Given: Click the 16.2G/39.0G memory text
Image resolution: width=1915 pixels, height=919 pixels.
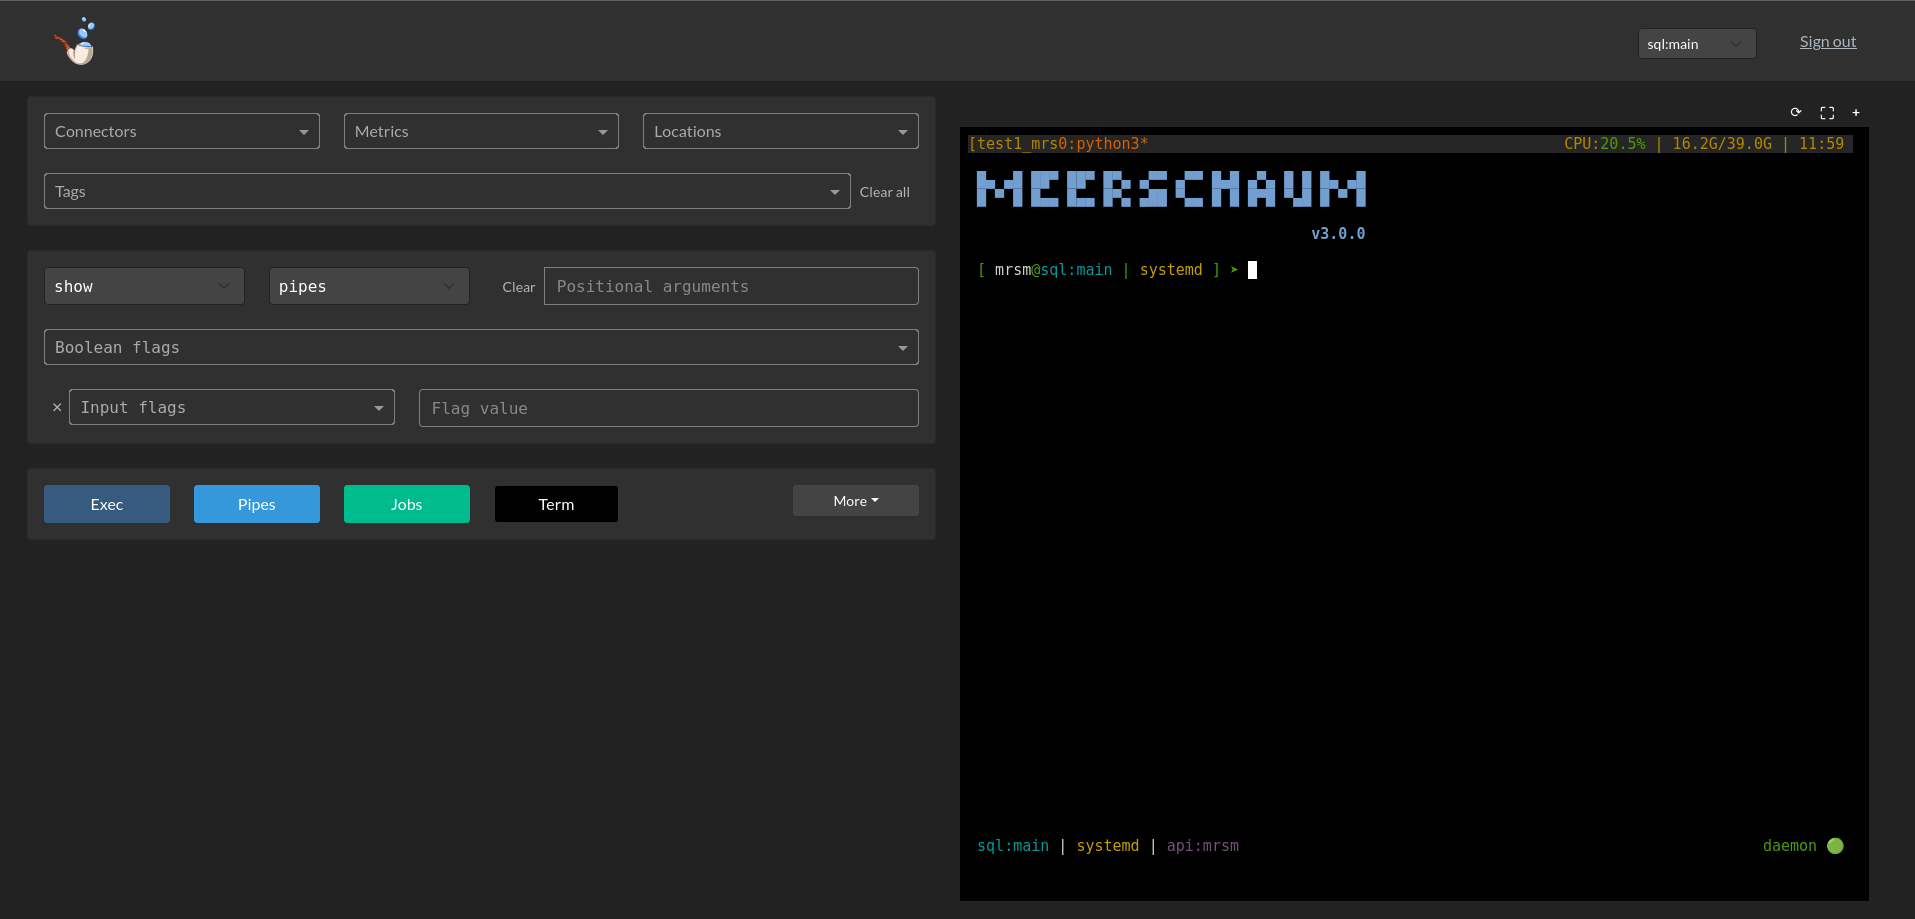Looking at the screenshot, I should point(1722,144).
